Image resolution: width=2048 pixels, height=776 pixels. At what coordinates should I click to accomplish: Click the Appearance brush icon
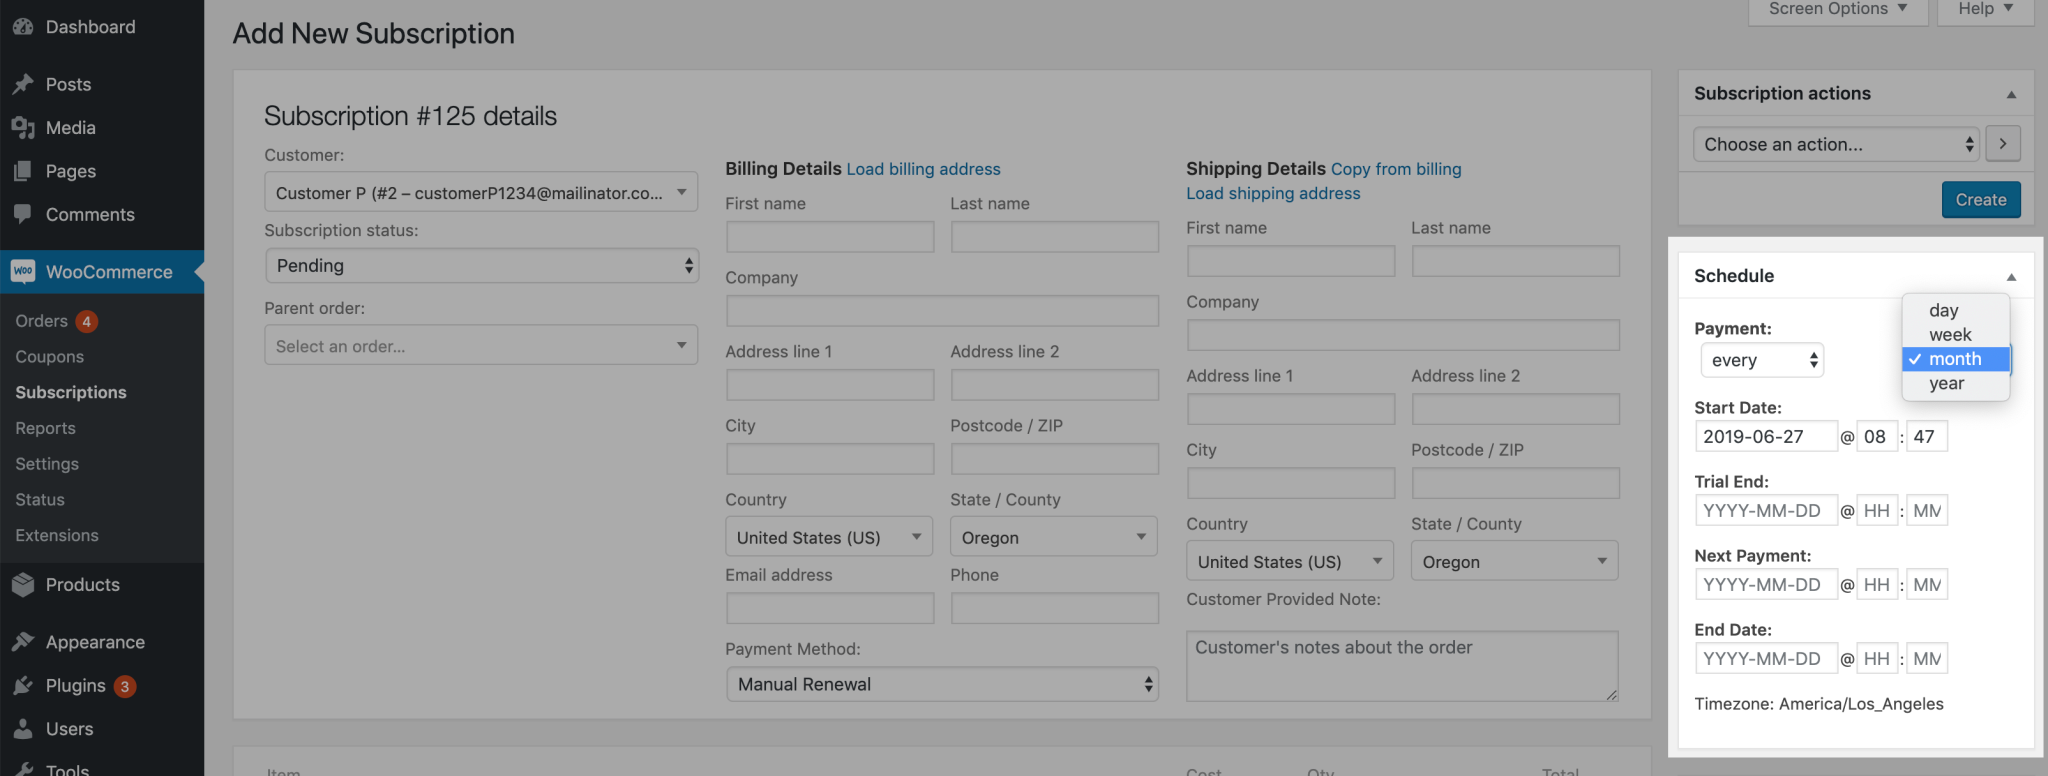coord(23,642)
